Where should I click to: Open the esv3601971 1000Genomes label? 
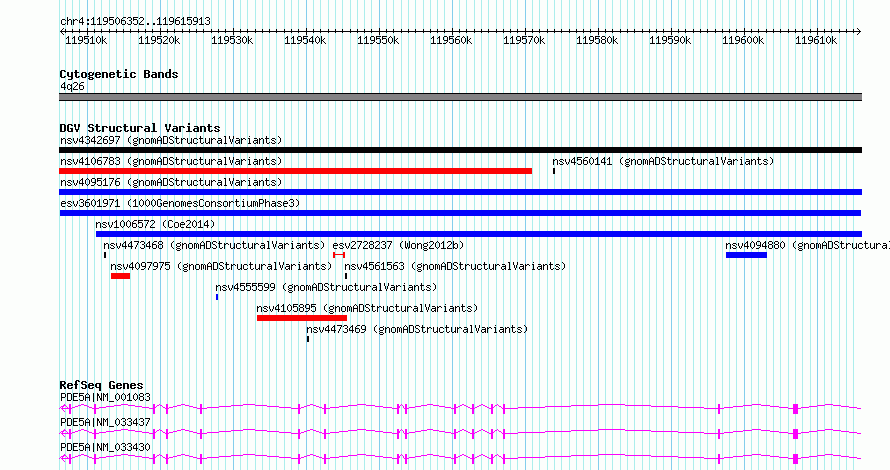pos(180,203)
